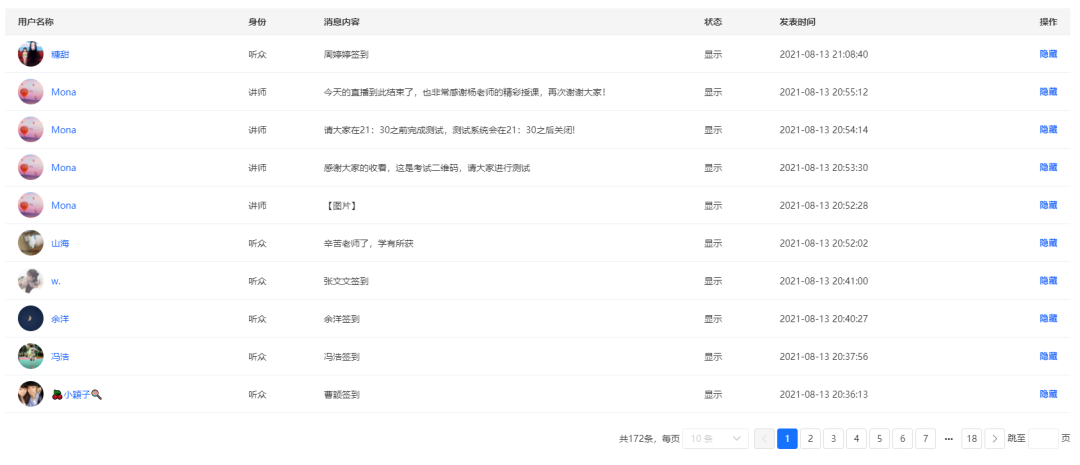Screen dimensions: 1080x465
Task: Click the avatar of user 冯浩
Action: coord(30,356)
